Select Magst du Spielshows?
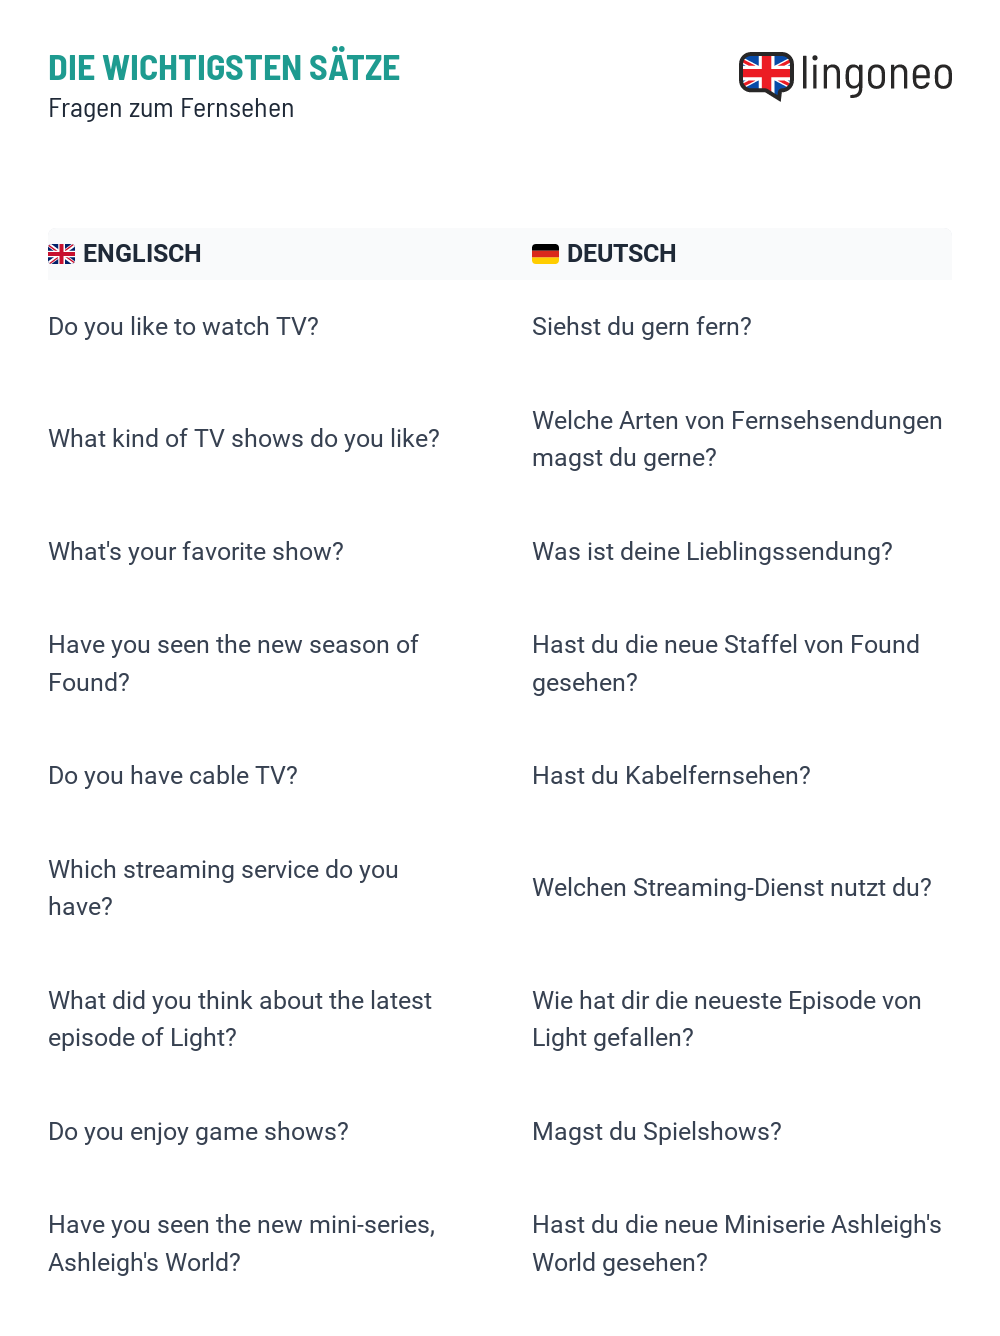 [657, 1132]
